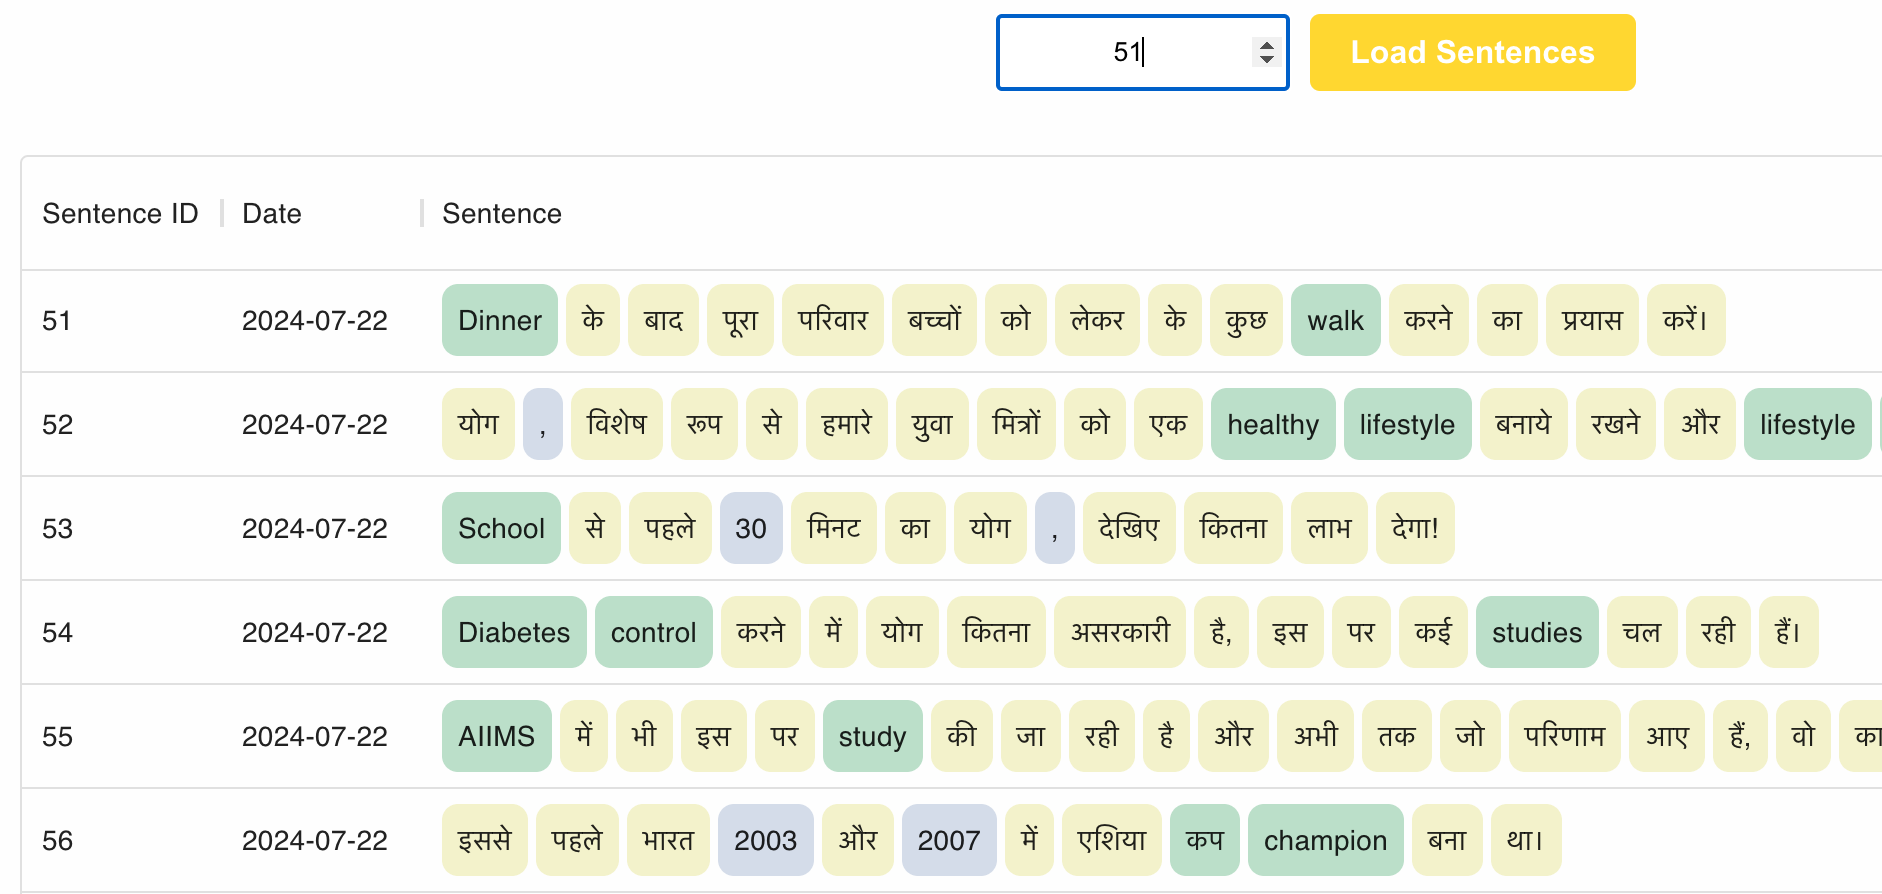Increment the sentence number with up arrow
1882x894 pixels.
click(1267, 45)
